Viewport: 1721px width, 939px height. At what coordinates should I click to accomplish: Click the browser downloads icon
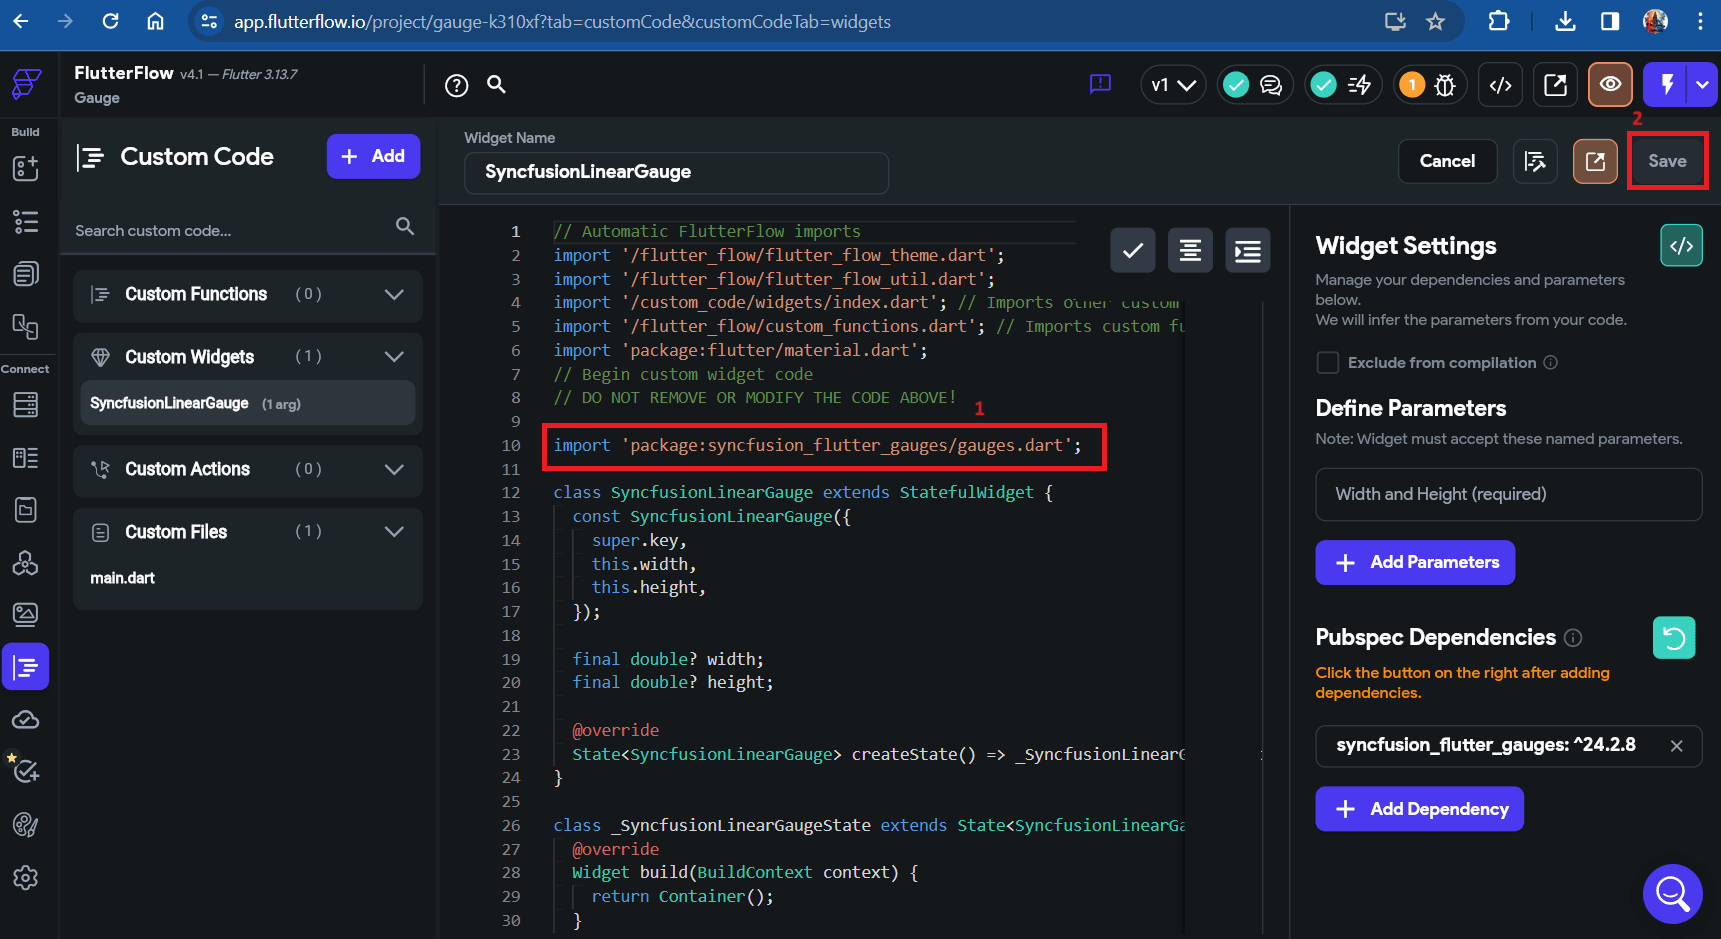[1565, 21]
